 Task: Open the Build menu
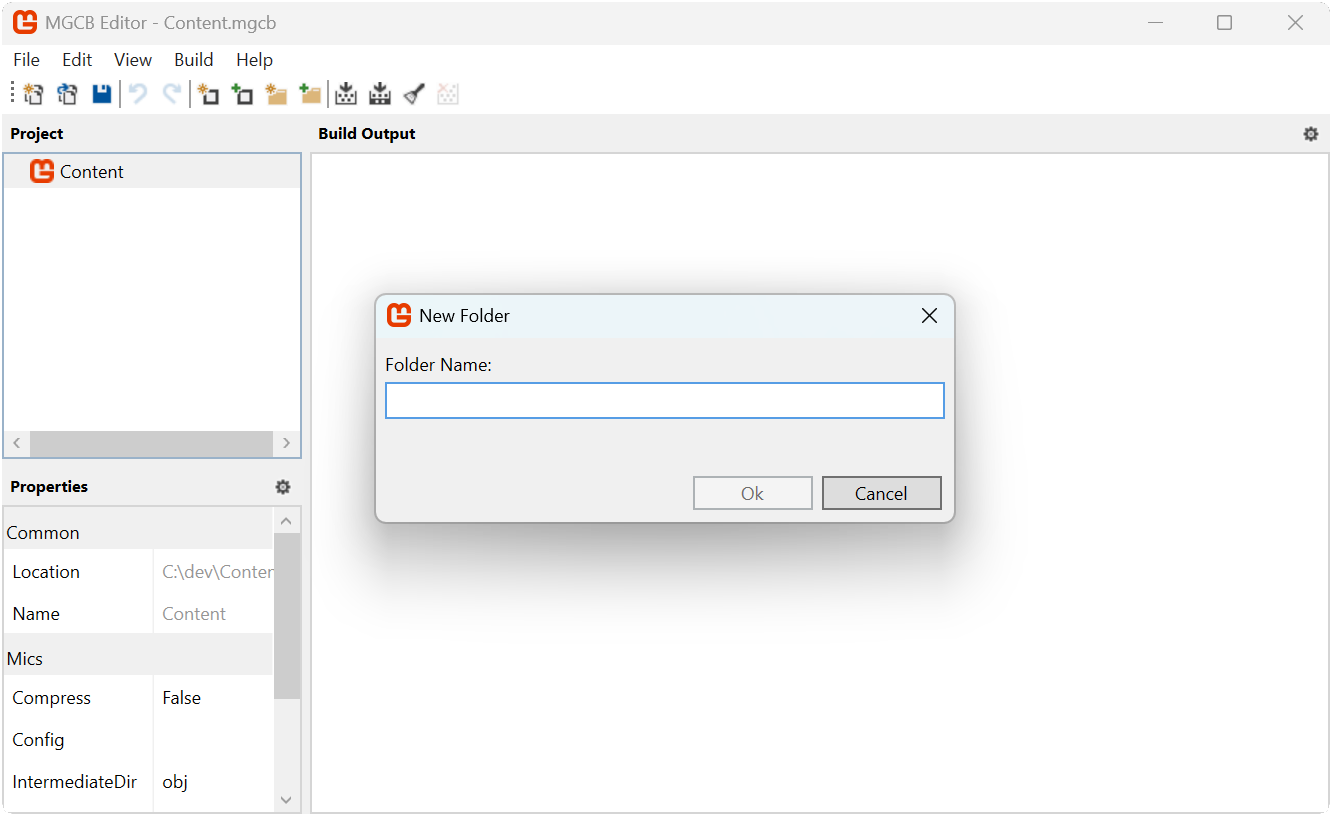[x=193, y=59]
